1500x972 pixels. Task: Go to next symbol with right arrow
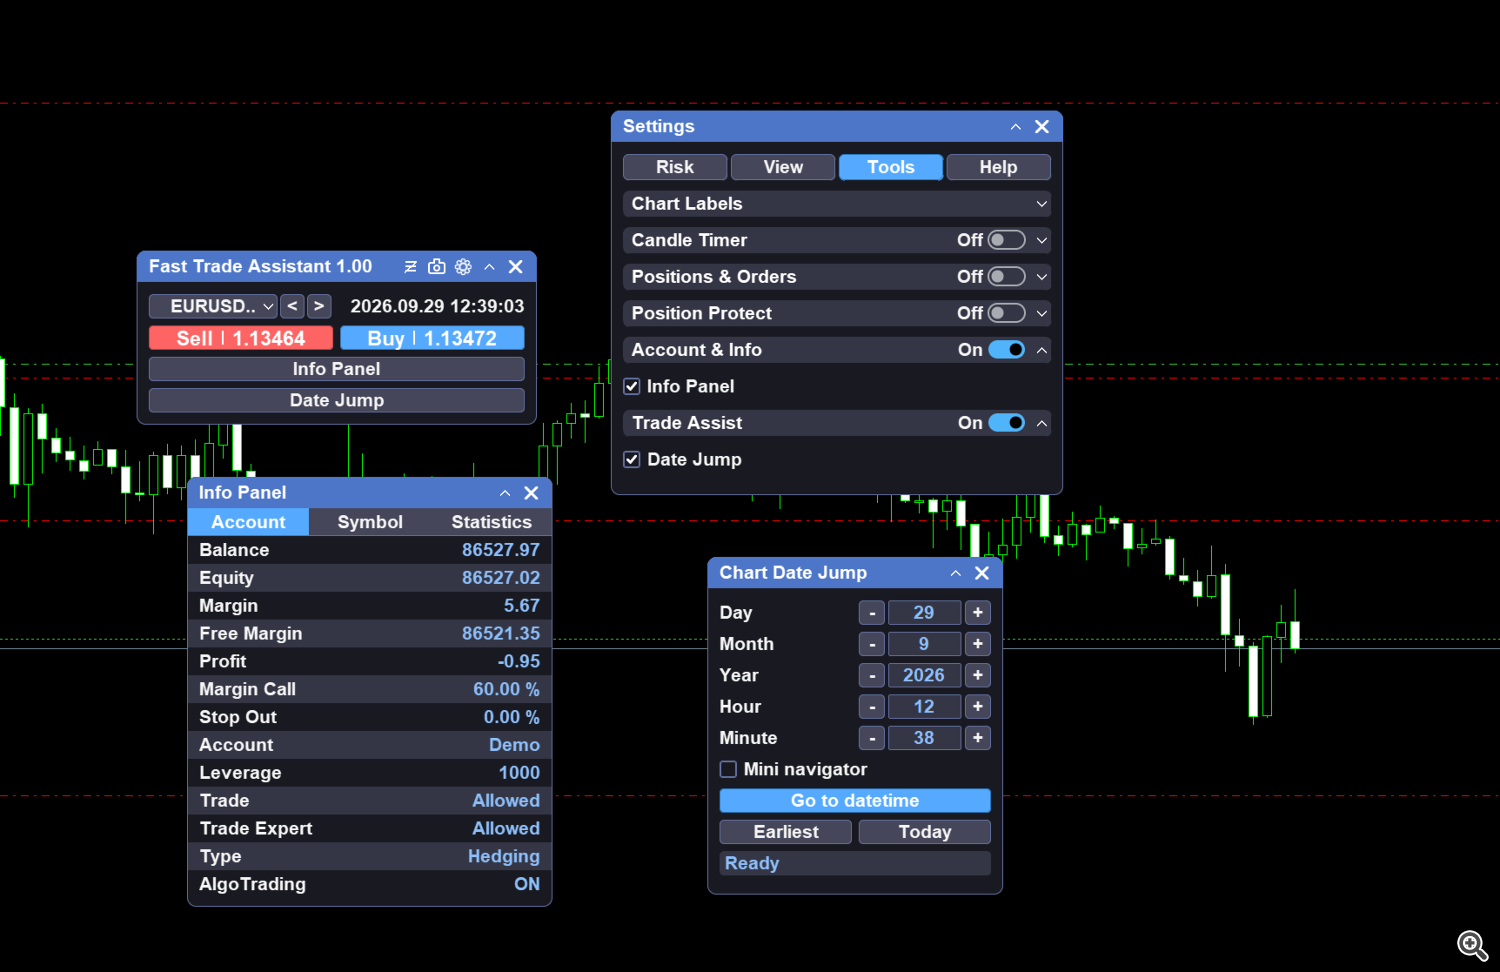(x=319, y=306)
